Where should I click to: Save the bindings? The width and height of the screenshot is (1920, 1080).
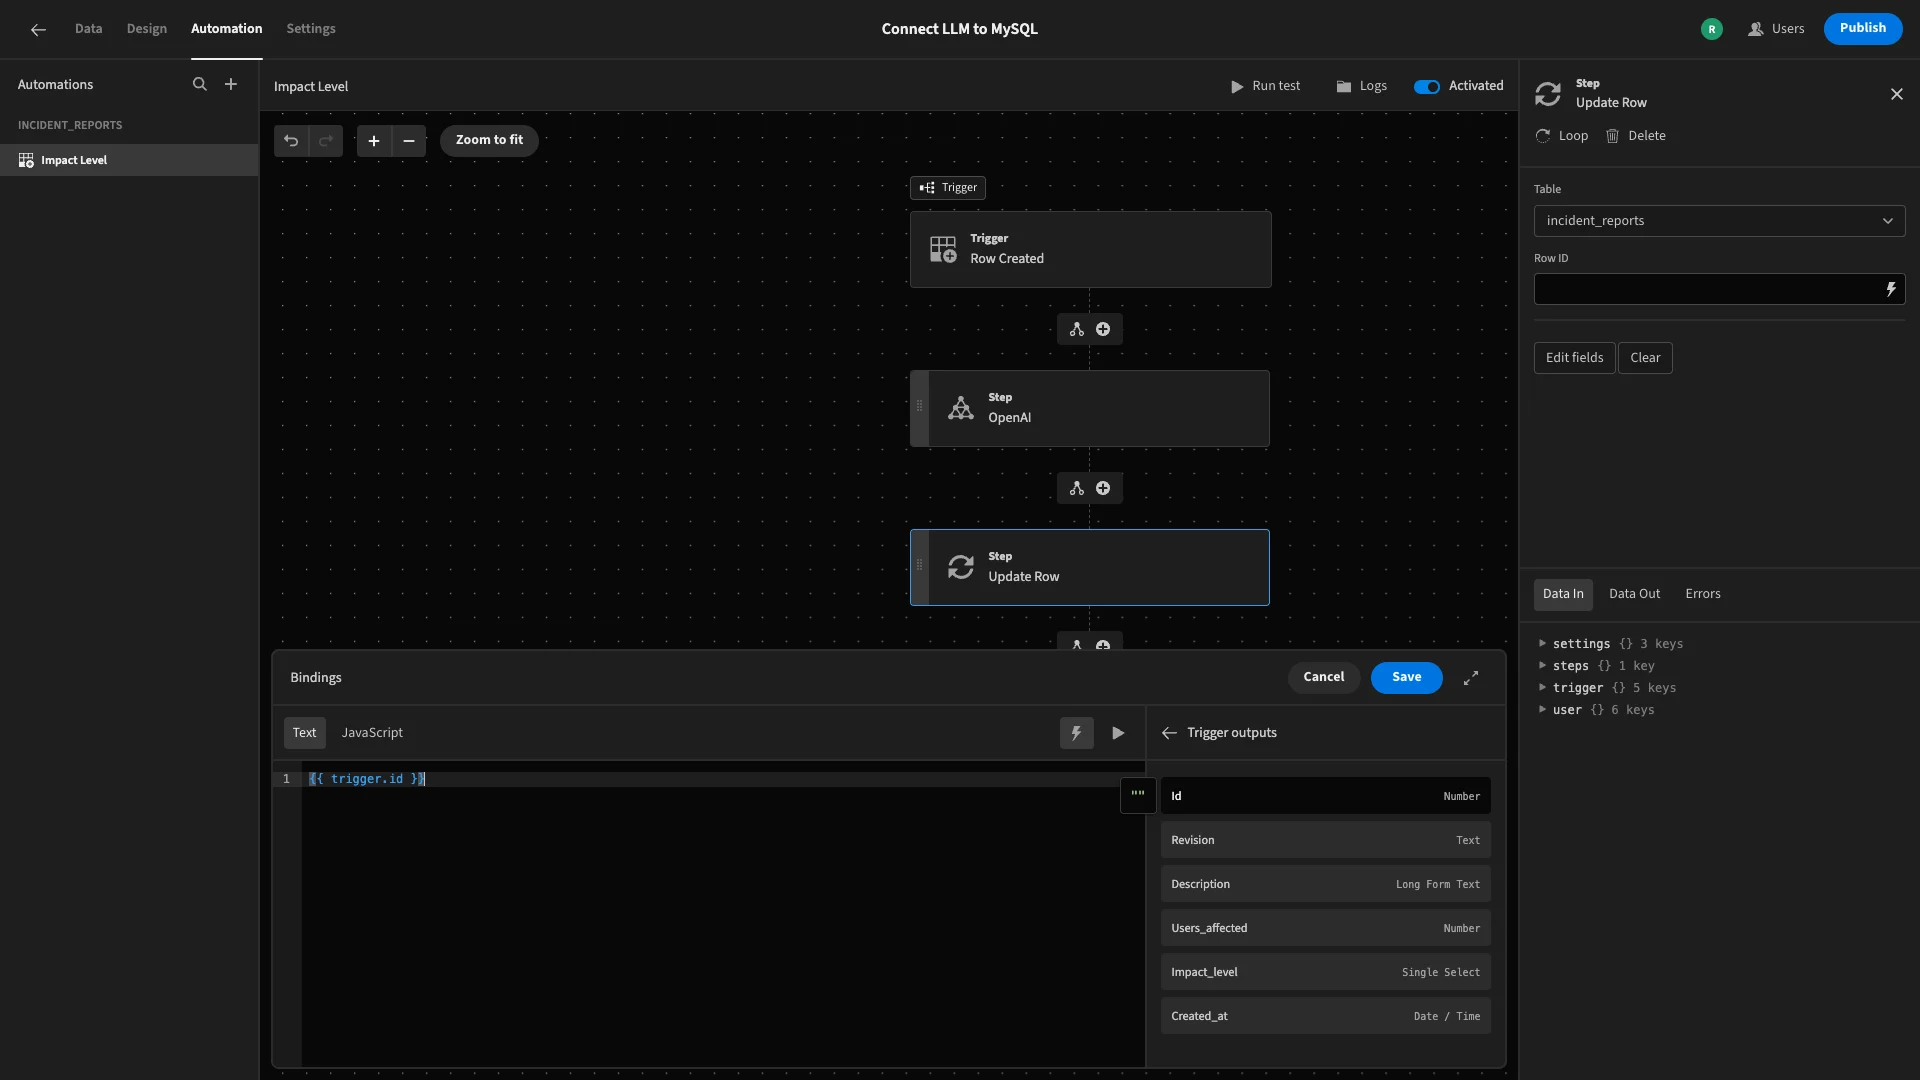point(1406,678)
